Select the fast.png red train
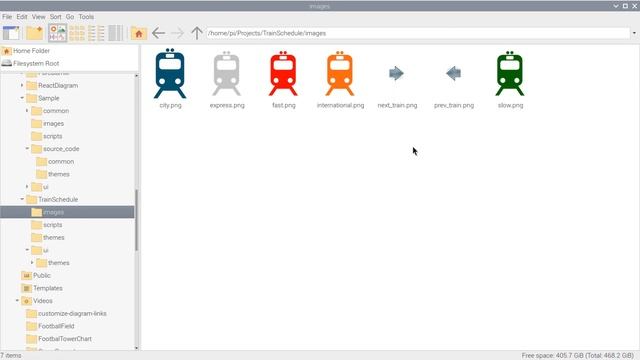 click(283, 79)
